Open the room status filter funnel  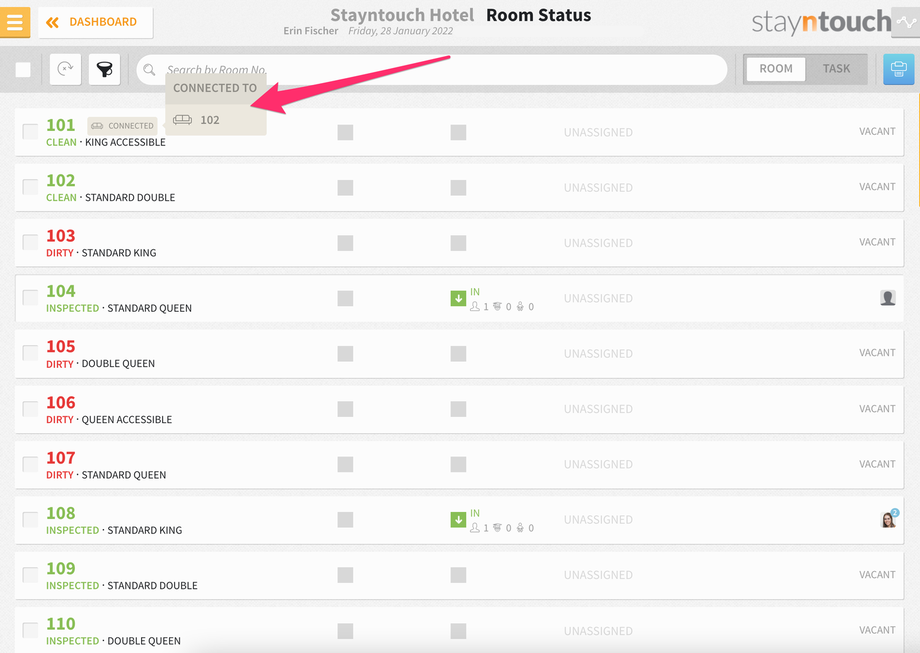(104, 69)
